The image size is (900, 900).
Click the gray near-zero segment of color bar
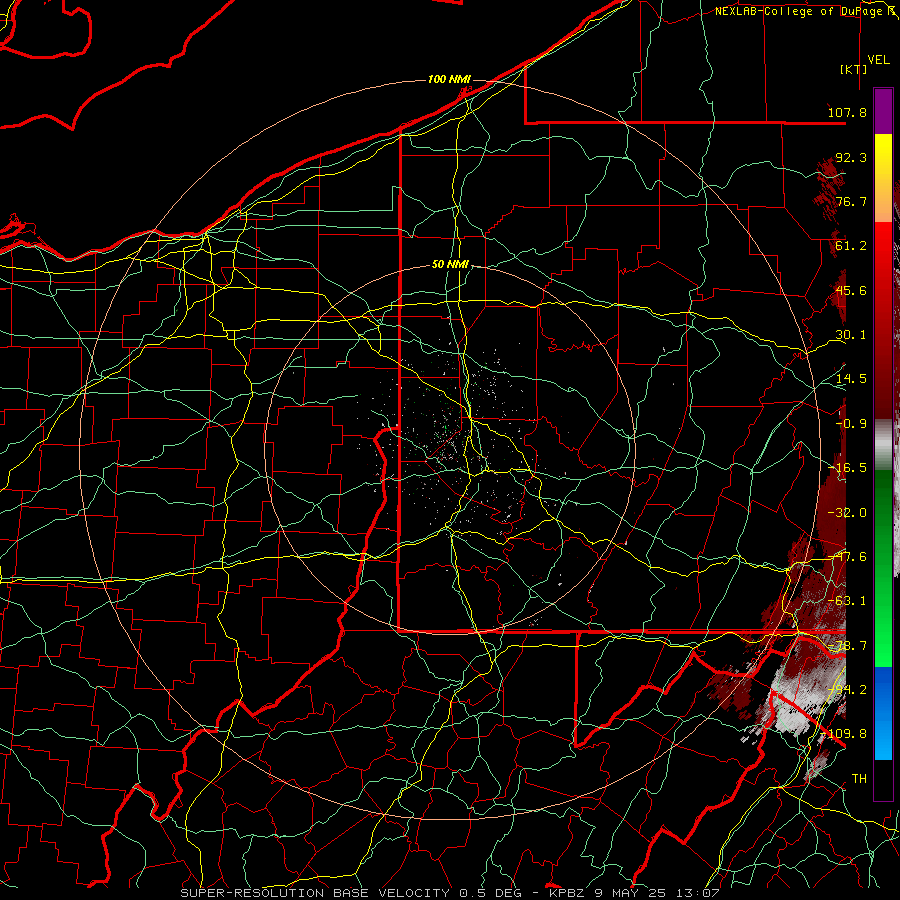[x=883, y=445]
